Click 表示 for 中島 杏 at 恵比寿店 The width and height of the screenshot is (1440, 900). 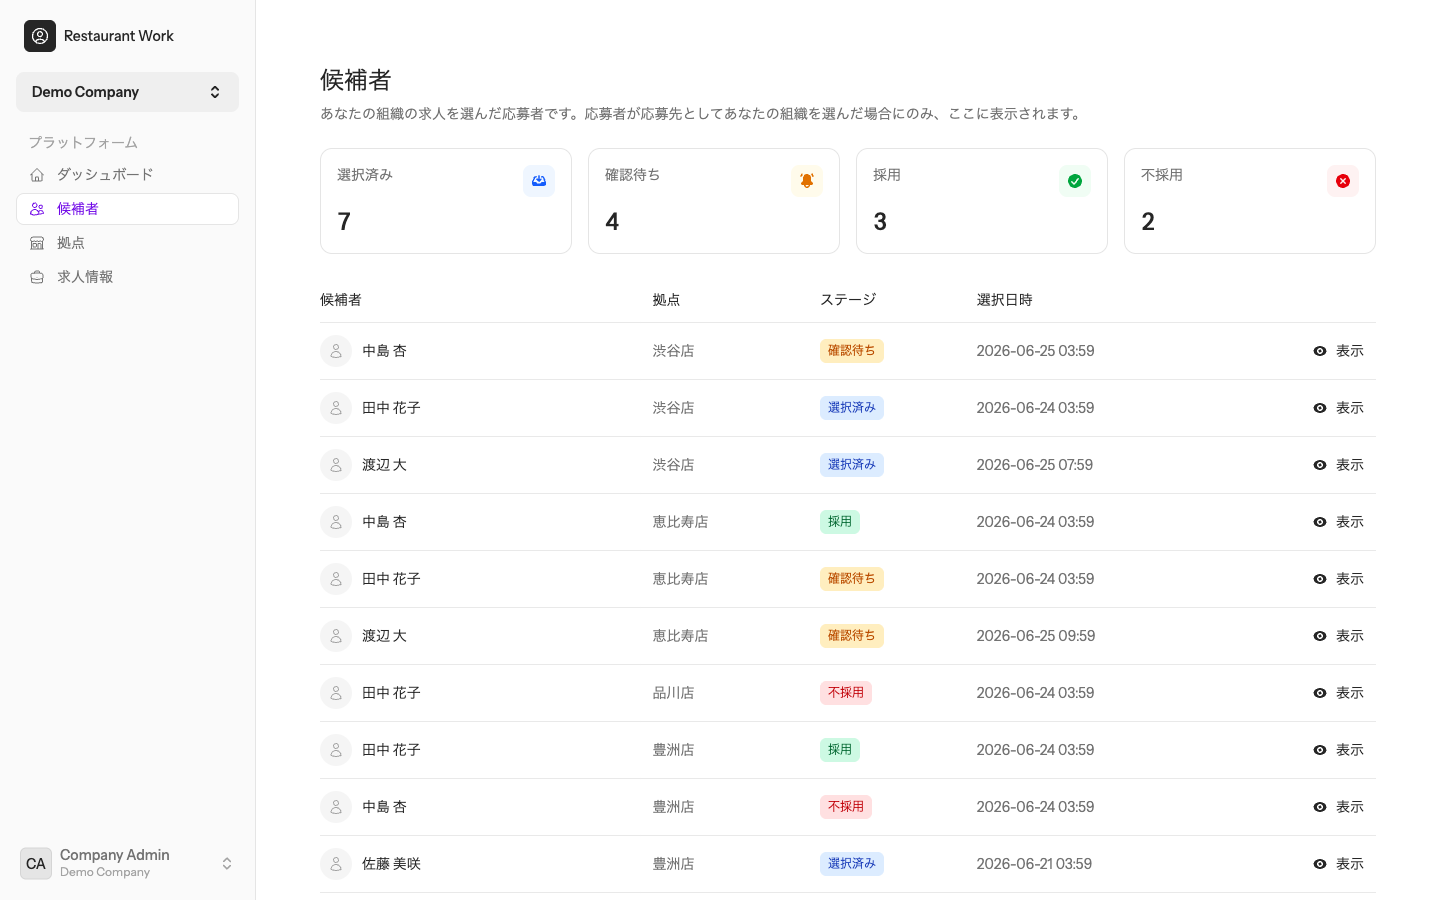(x=1339, y=522)
